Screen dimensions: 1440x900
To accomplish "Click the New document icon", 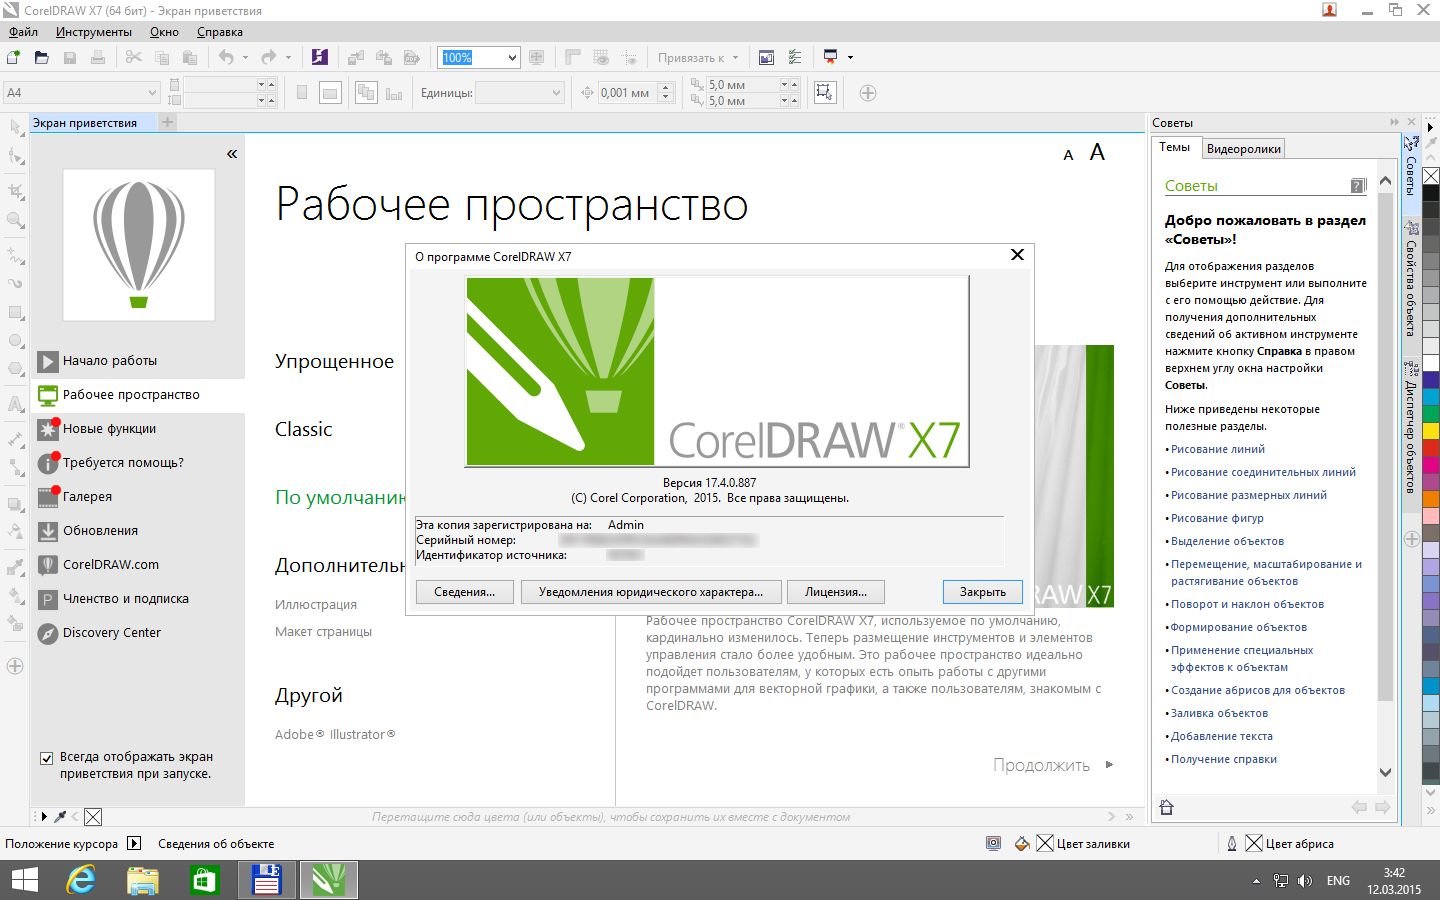I will (14, 57).
